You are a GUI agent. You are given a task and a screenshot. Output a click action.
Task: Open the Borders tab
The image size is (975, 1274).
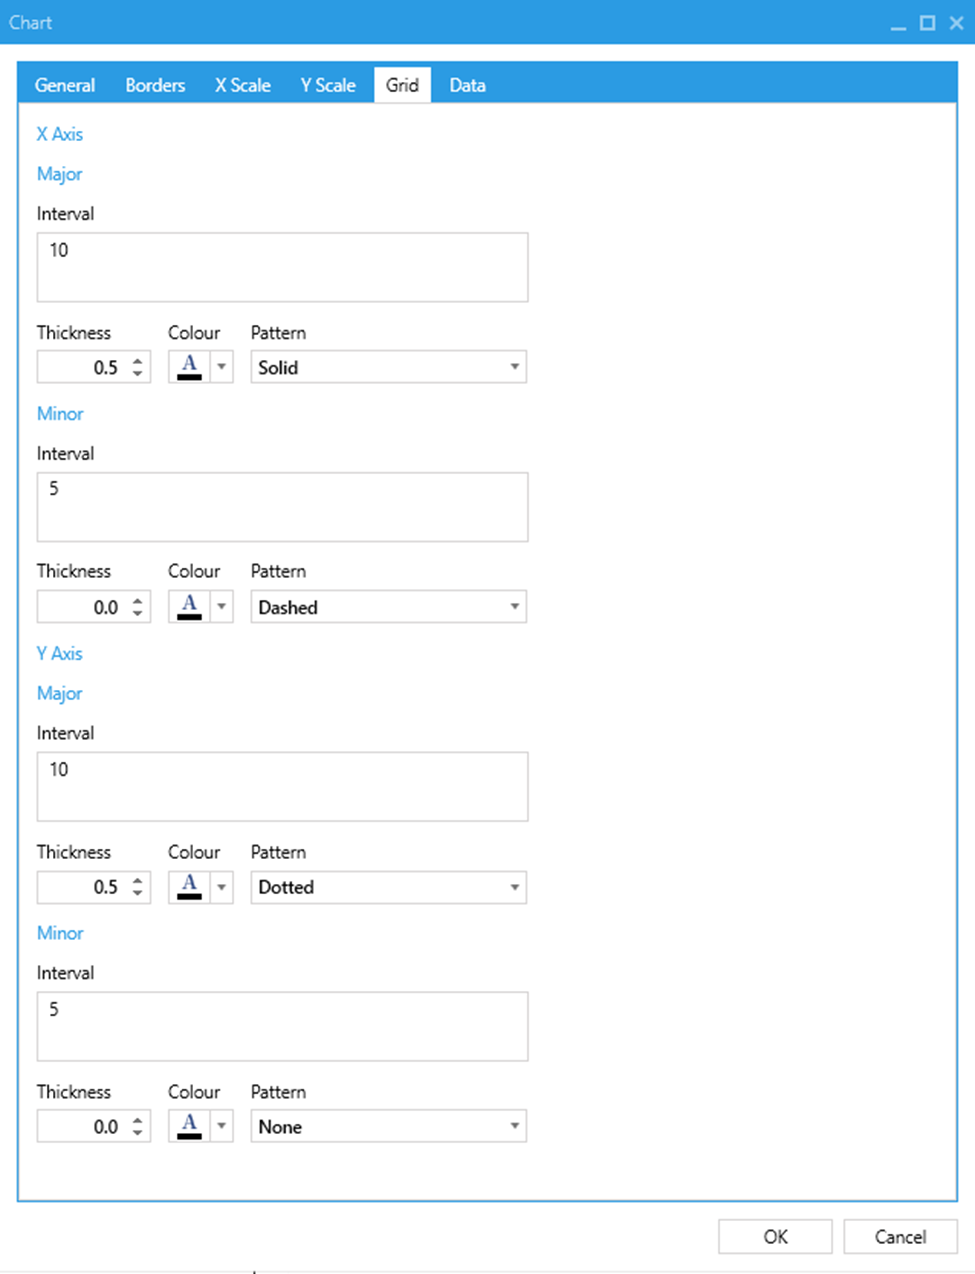tap(155, 85)
